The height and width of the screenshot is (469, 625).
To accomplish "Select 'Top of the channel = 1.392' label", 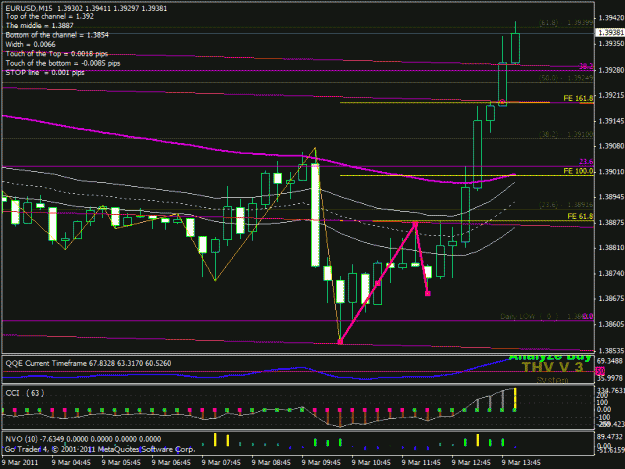I will click(x=49, y=16).
